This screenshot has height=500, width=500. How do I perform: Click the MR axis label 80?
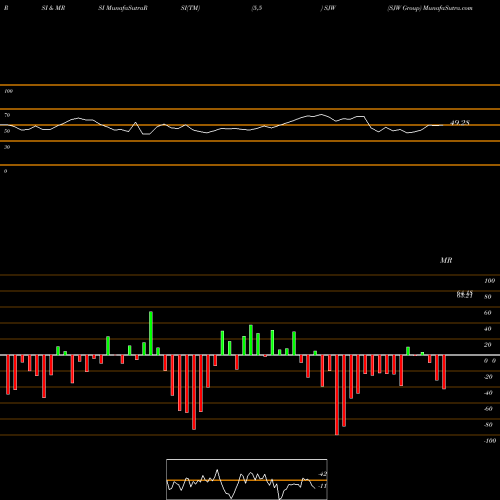[x=488, y=297]
